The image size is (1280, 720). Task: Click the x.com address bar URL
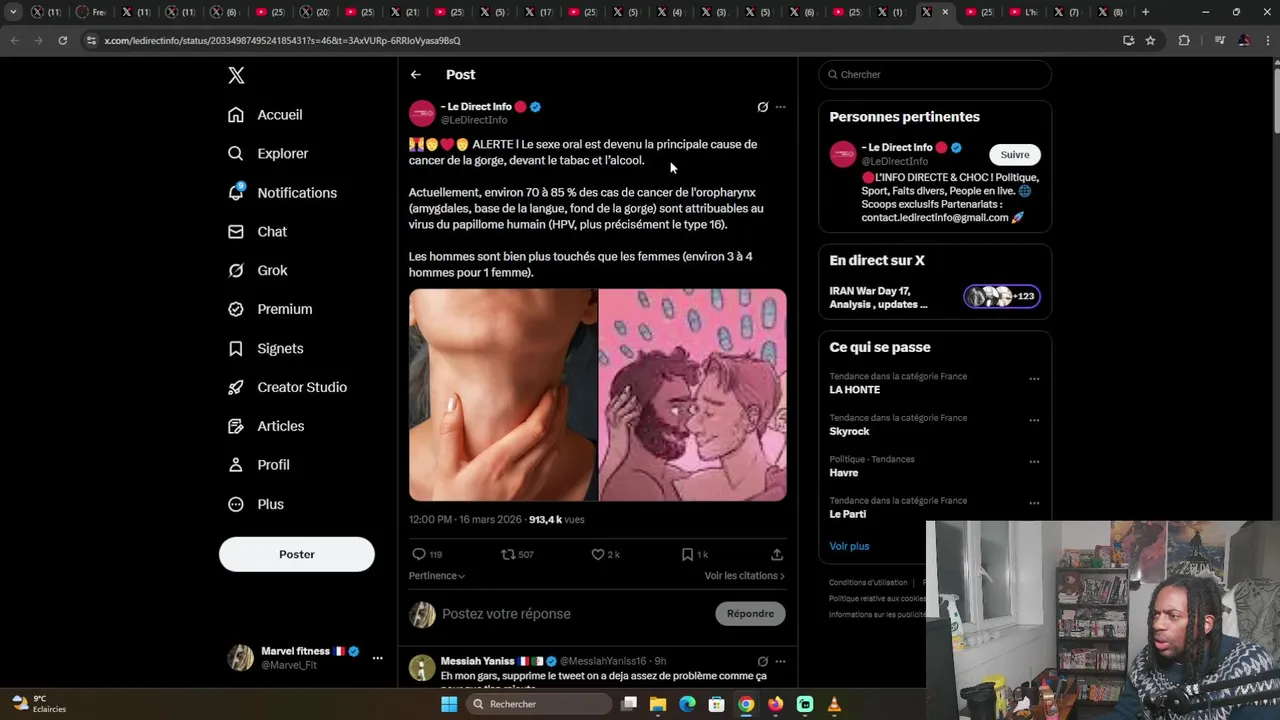[x=282, y=41]
